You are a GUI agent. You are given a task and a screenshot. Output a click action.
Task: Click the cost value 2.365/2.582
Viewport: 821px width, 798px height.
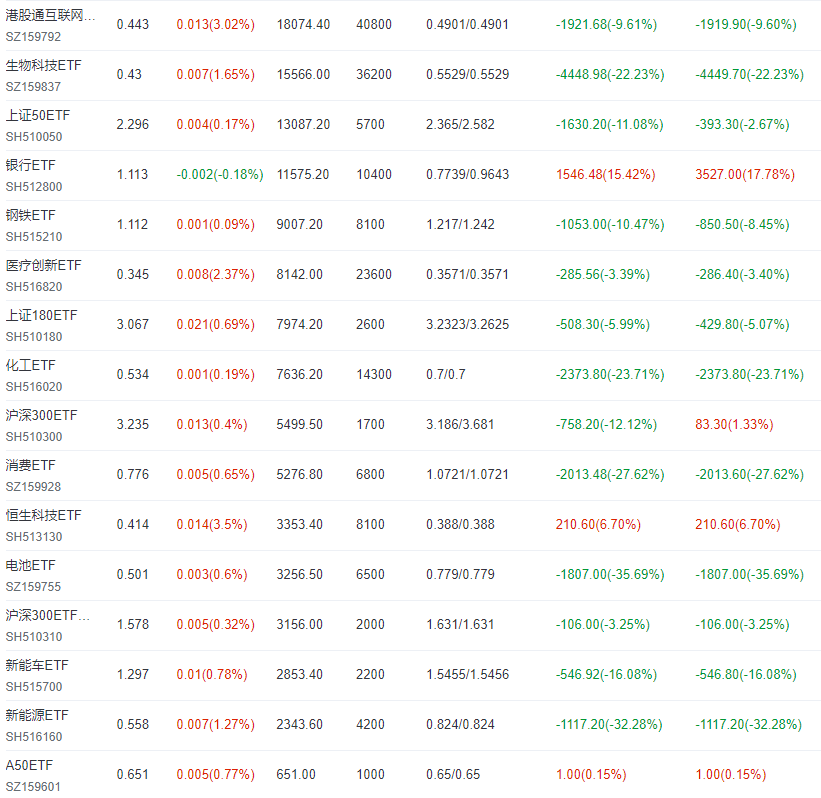pos(460,125)
